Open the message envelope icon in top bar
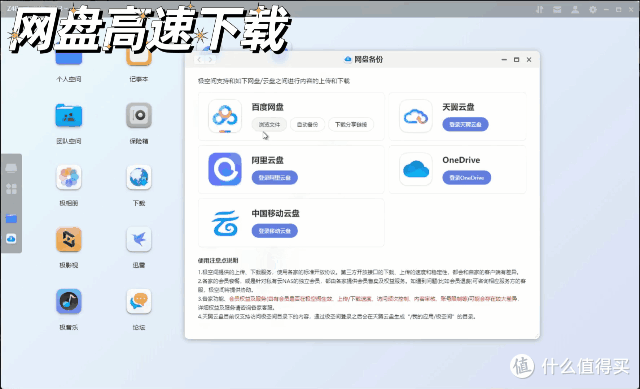 (x=557, y=9)
